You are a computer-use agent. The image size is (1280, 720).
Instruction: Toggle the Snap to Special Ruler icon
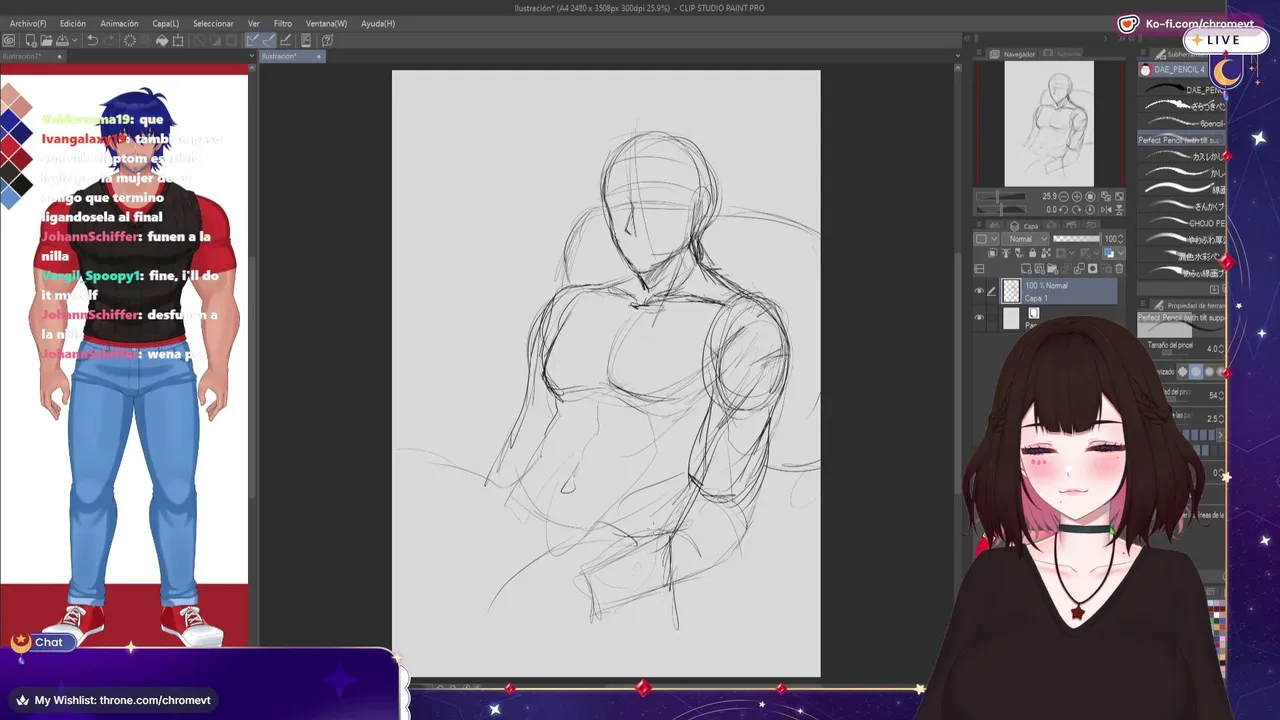[x=269, y=41]
